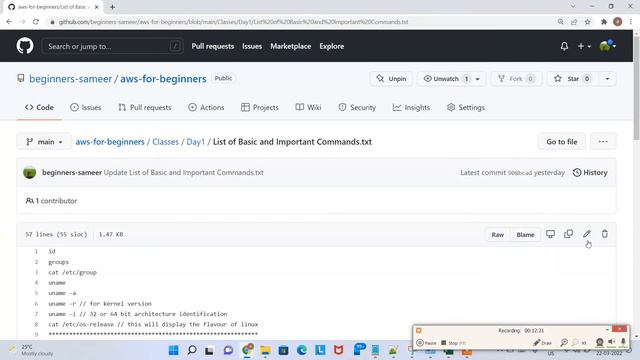640x360 pixels.
Task: Open Explore in the header
Action: 331,46
